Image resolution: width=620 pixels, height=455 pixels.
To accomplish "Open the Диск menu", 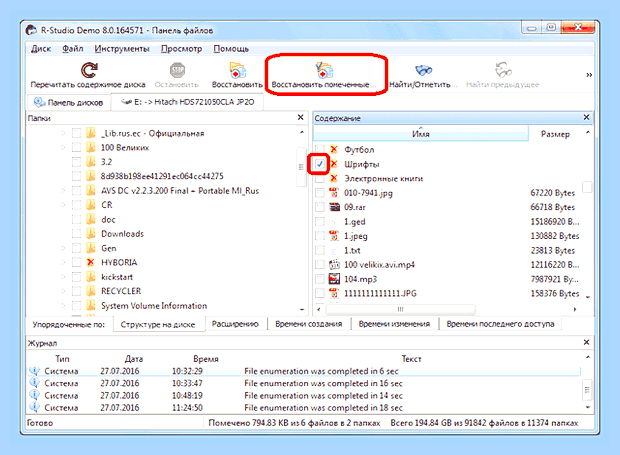I will [41, 49].
